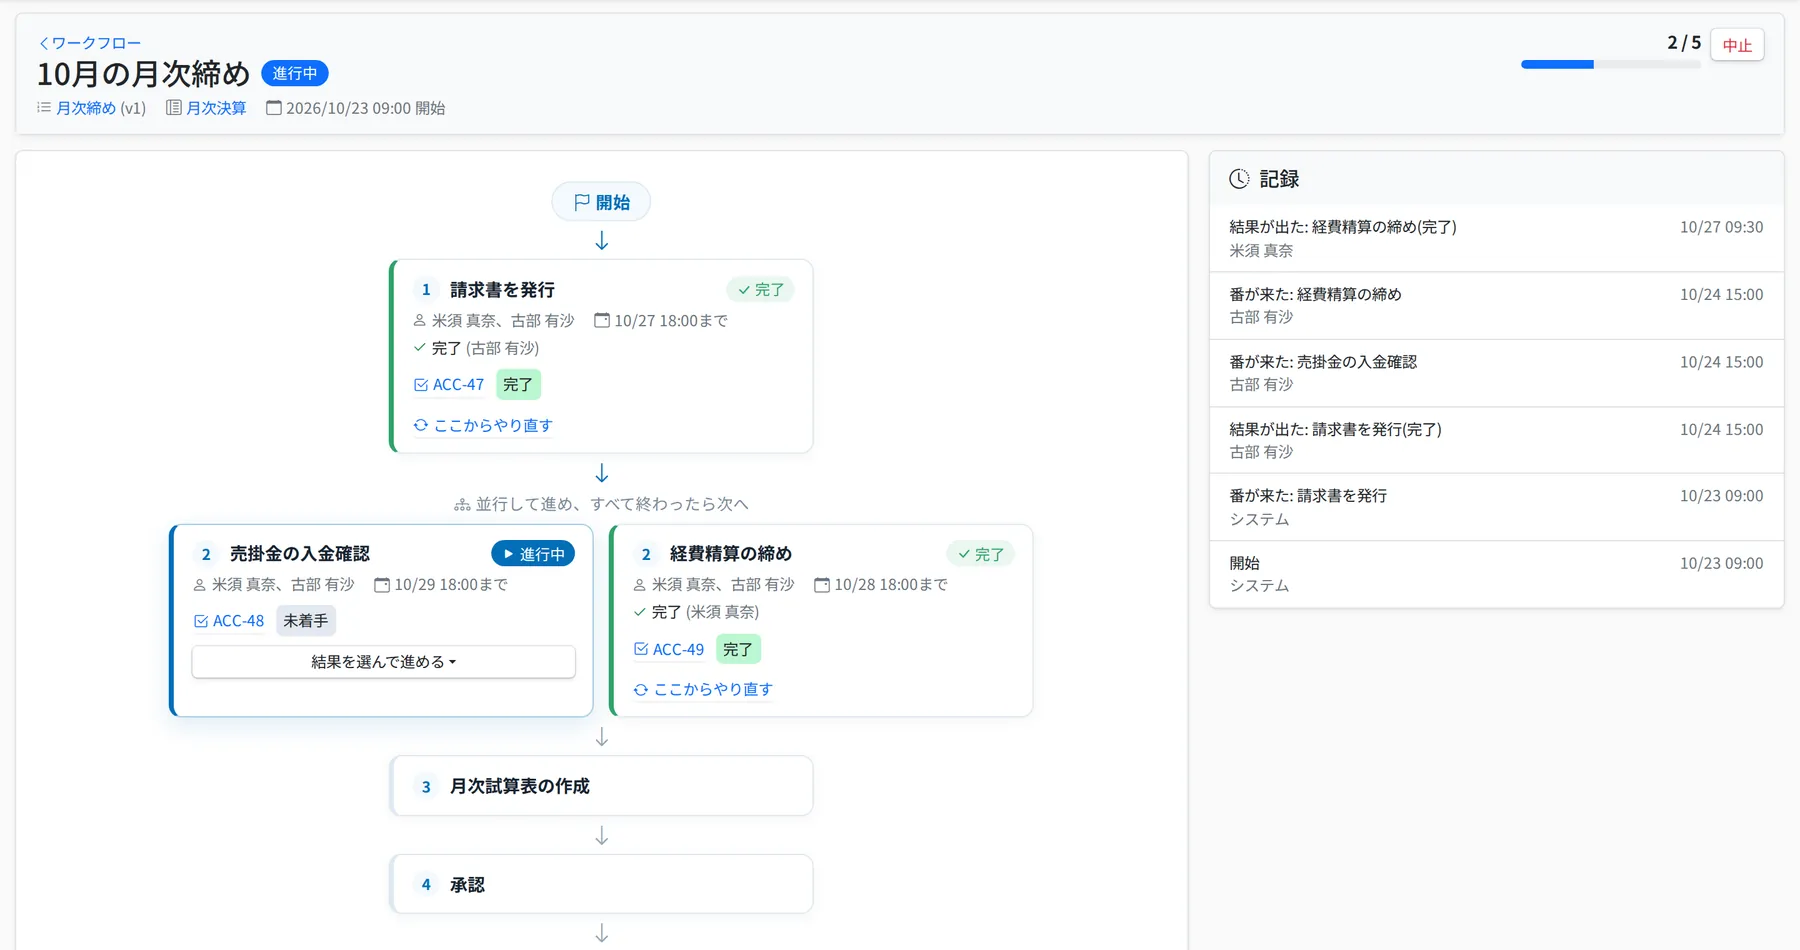Image resolution: width=1800 pixels, height=950 pixels.
Task: Click the 記録 clock icon
Action: pos(1239,179)
